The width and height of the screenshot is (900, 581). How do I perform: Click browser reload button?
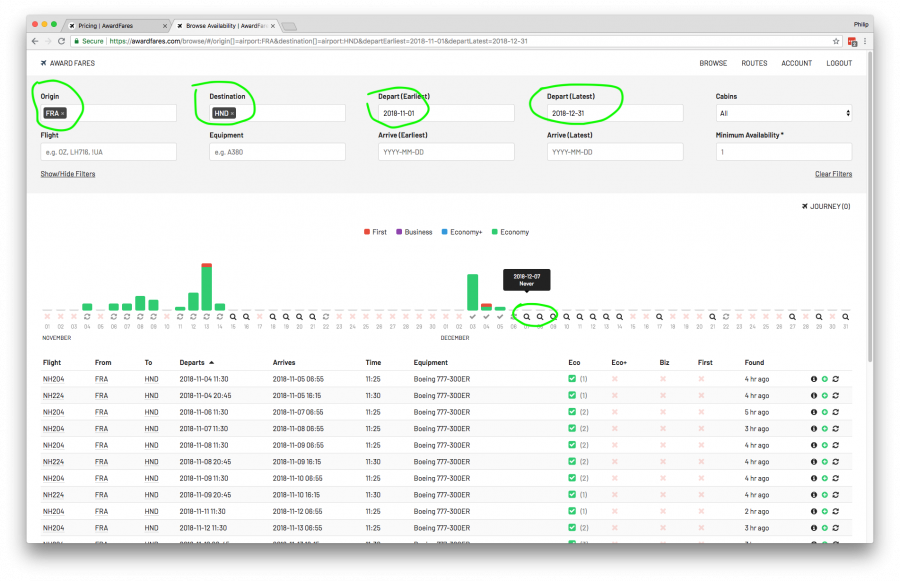pyautogui.click(x=62, y=41)
